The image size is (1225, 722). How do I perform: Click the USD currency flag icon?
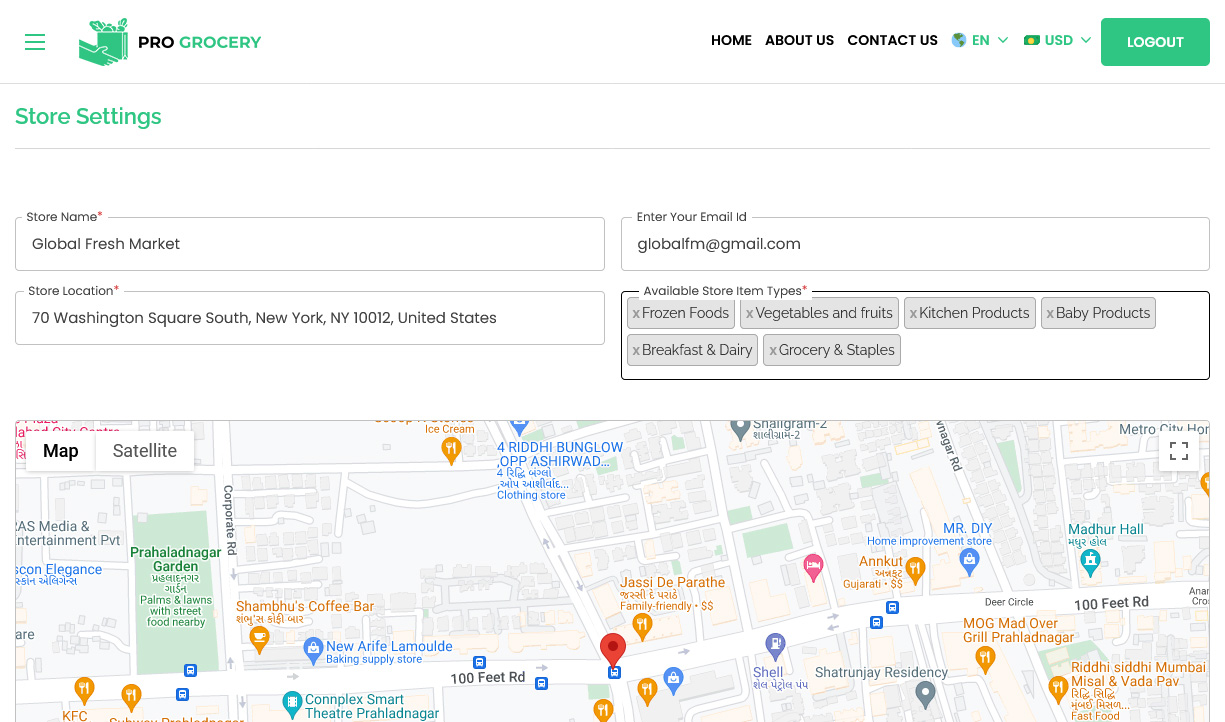click(1032, 41)
